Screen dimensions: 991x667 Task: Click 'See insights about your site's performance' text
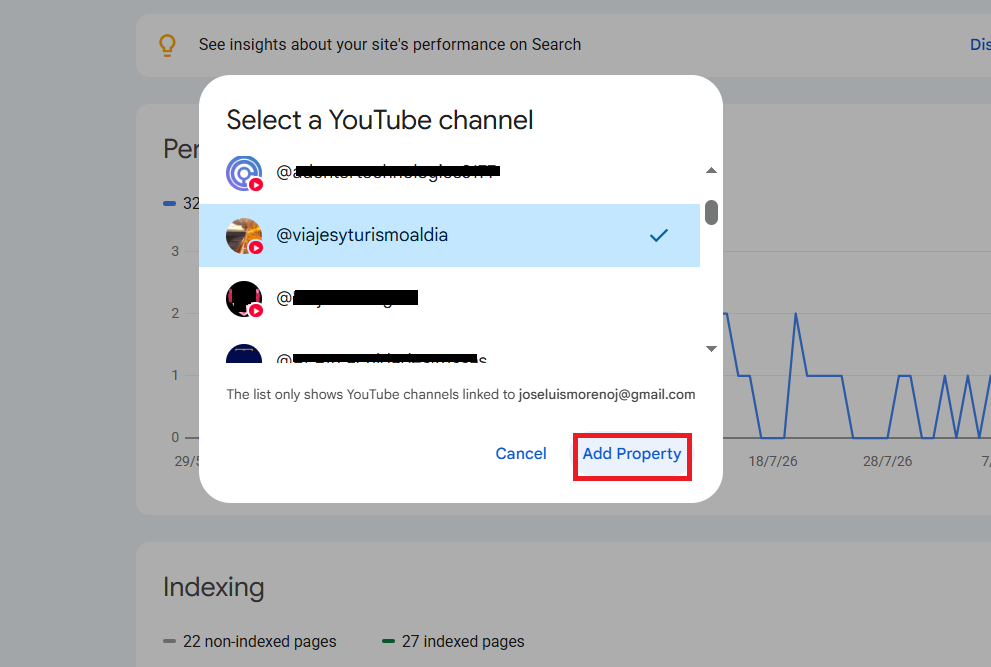pyautogui.click(x=389, y=45)
